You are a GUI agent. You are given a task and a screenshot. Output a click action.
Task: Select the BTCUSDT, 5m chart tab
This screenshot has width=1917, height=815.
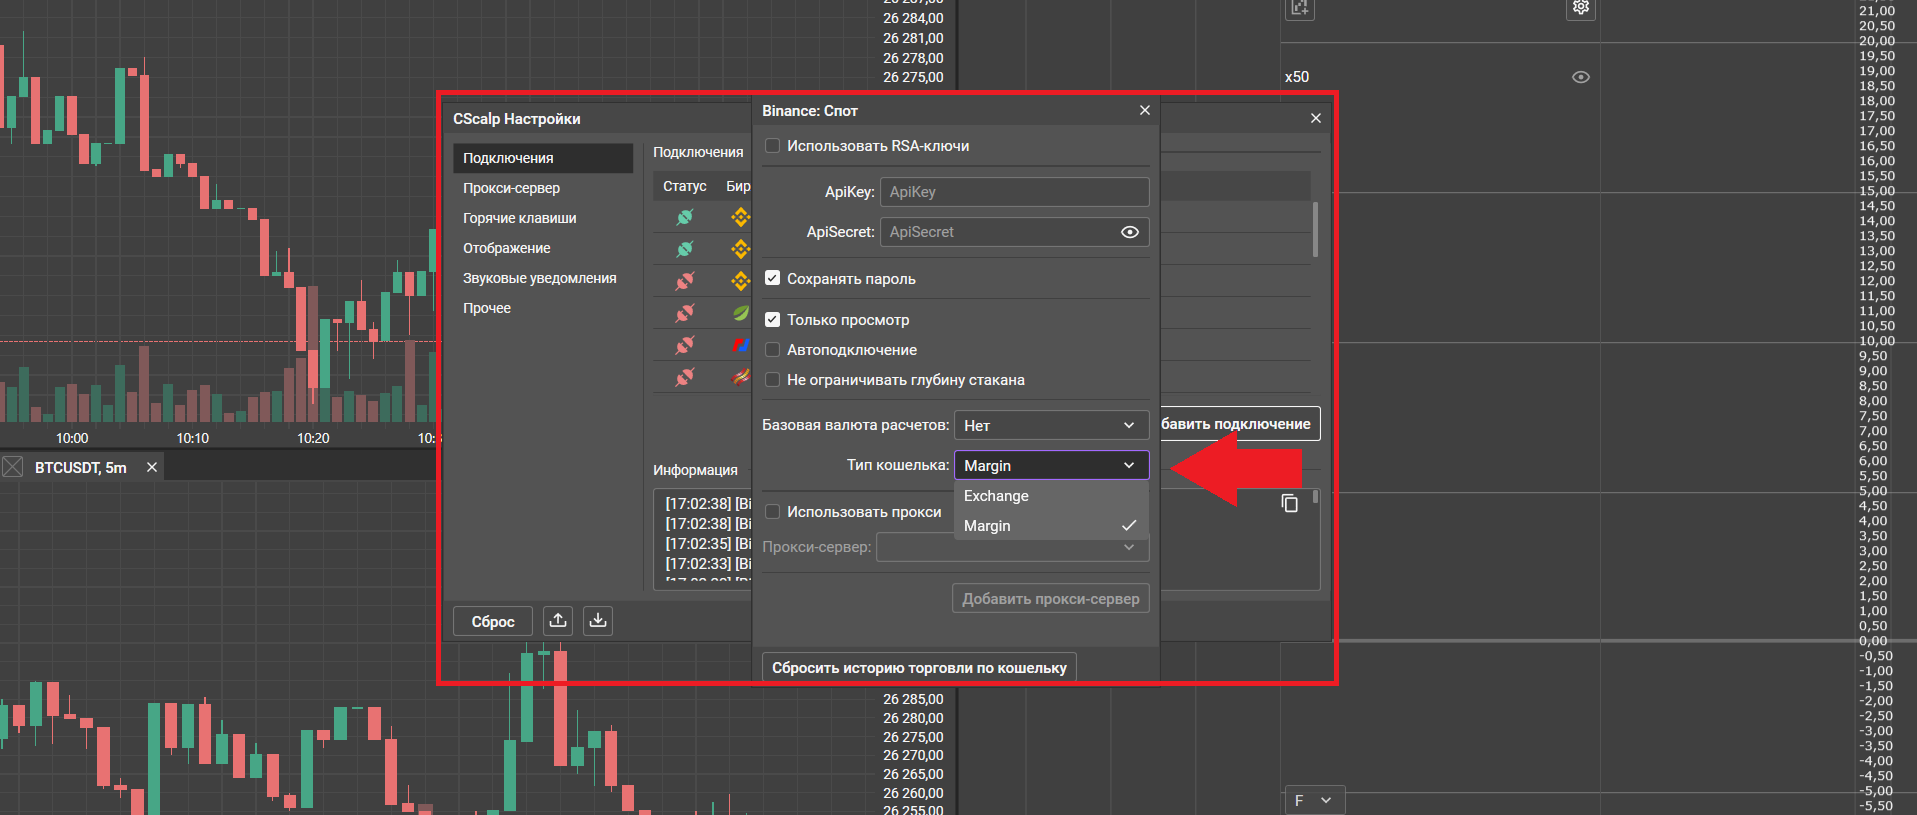(x=81, y=467)
